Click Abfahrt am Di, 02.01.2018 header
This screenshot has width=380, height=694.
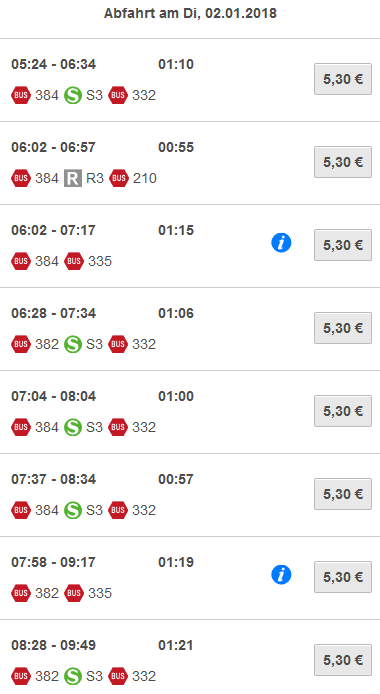(x=190, y=13)
